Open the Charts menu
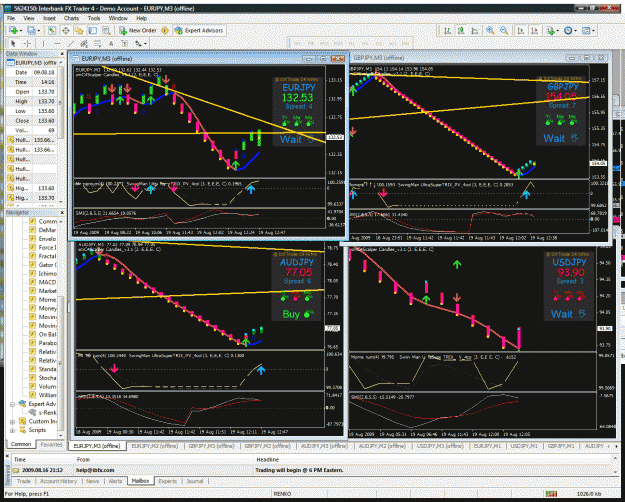Image resolution: width=625 pixels, height=502 pixels. (x=71, y=18)
